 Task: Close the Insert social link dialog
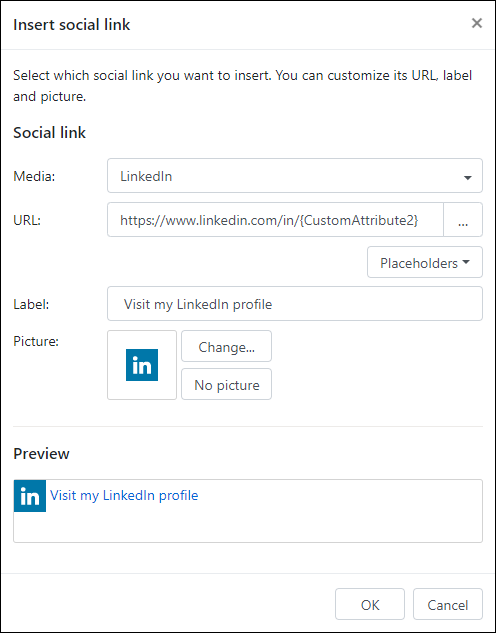coord(477,23)
